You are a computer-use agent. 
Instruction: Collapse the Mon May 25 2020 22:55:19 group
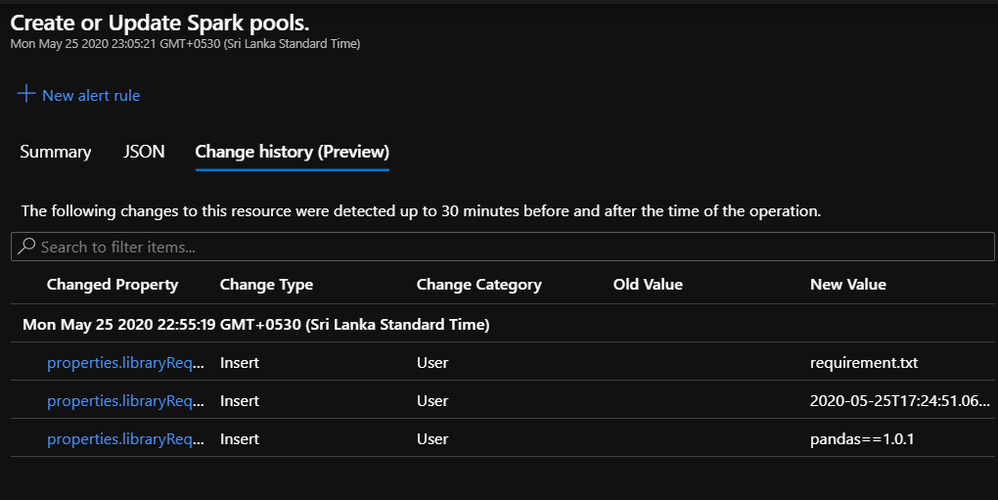255,325
